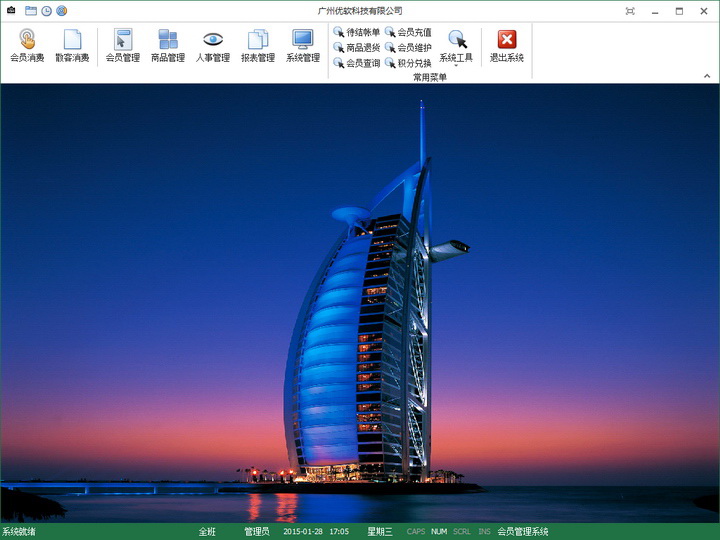This screenshot has width=720, height=540.
Task: Click the INS indicator in status bar
Action: (x=484, y=532)
